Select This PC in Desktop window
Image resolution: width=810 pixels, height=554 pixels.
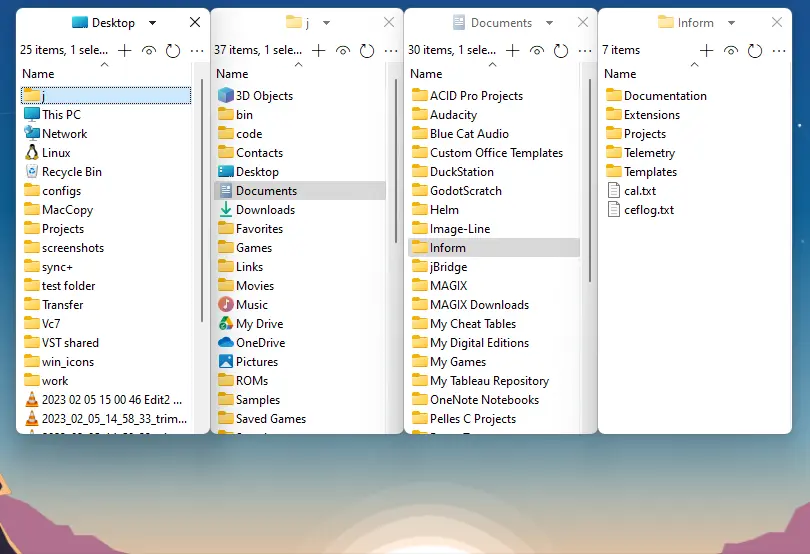pos(52,115)
